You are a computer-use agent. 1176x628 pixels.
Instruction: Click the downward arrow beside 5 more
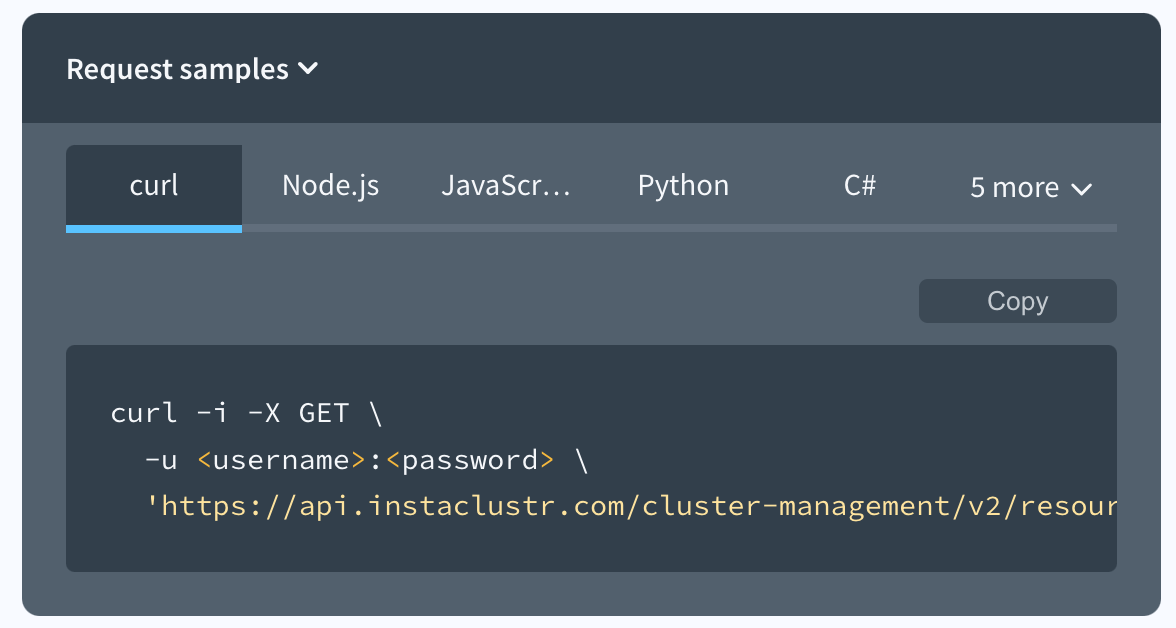coord(1084,188)
